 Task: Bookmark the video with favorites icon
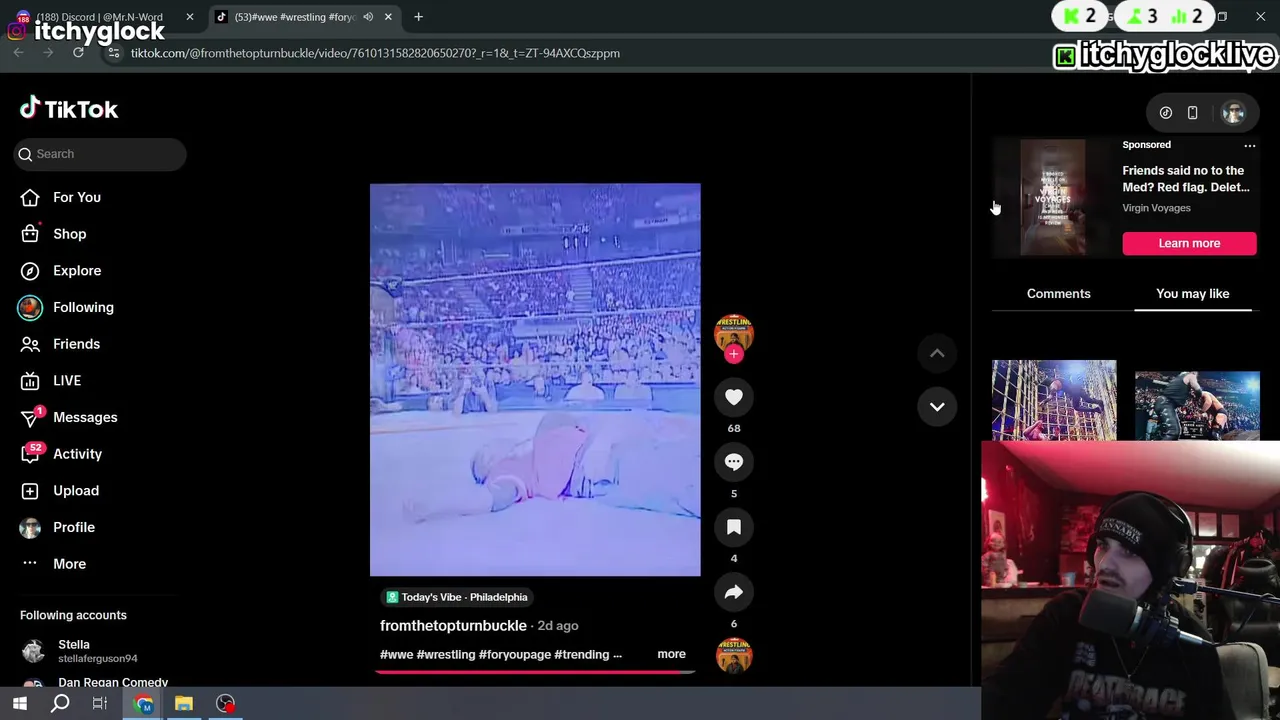pyautogui.click(x=733, y=527)
